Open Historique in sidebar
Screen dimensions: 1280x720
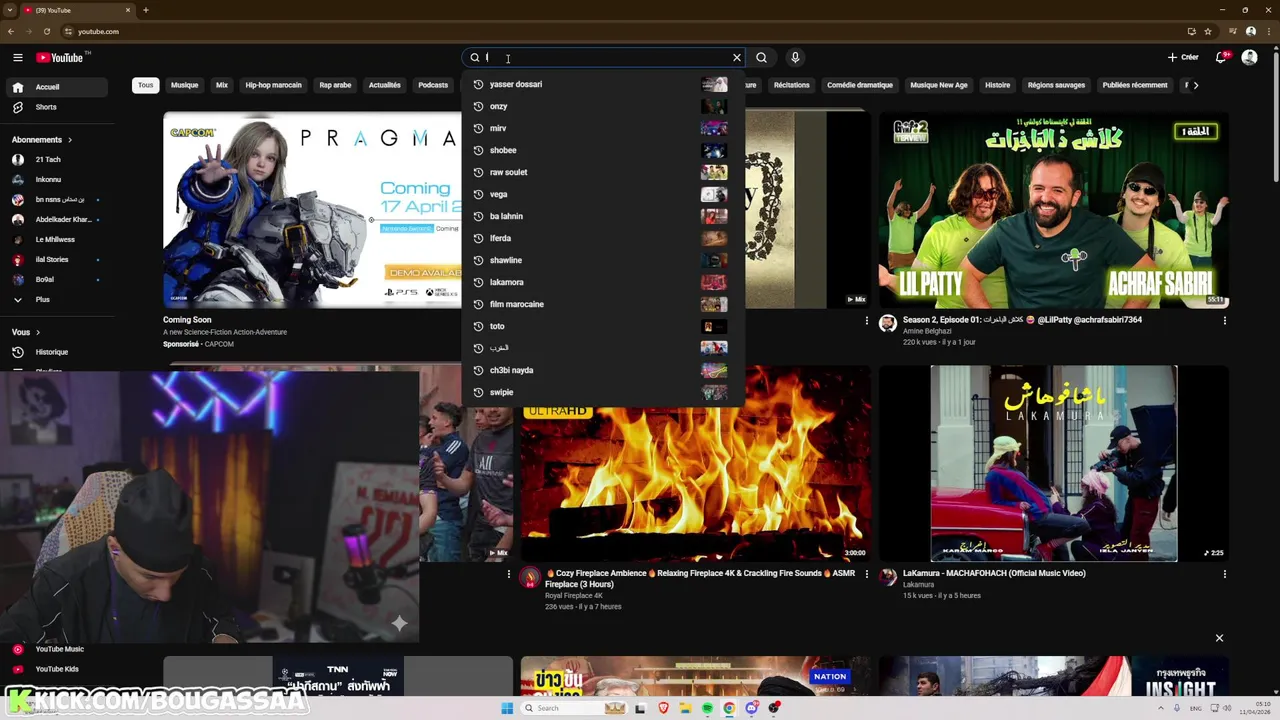click(x=55, y=352)
